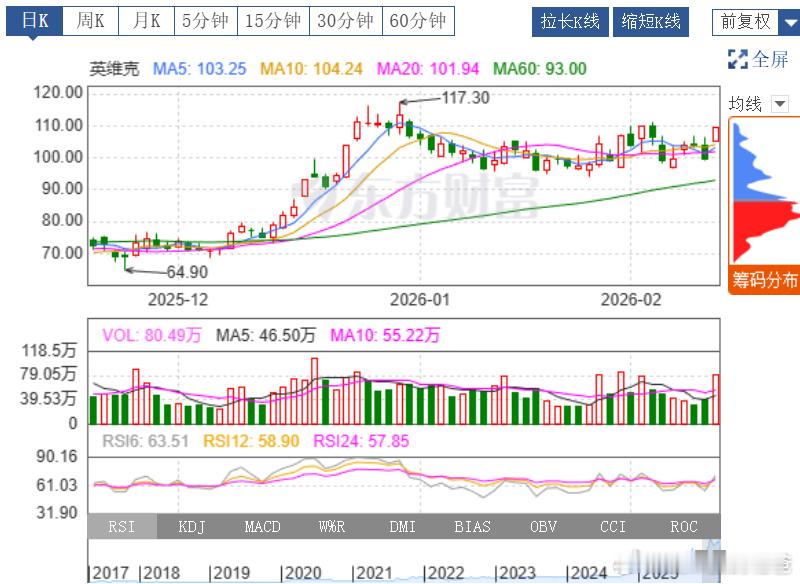Open fullscreen via the 全屏 label
800x584 pixels.
point(770,60)
